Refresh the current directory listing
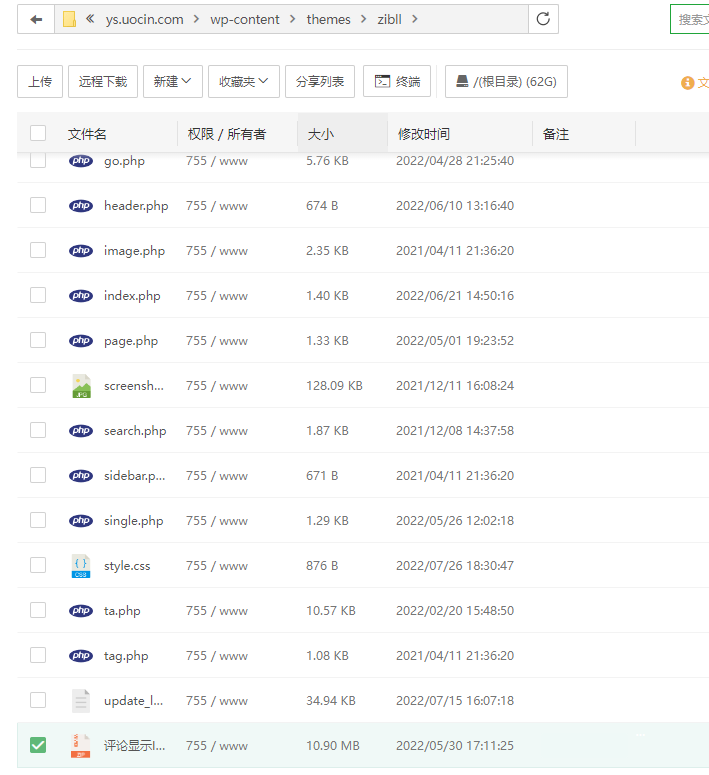 (543, 19)
